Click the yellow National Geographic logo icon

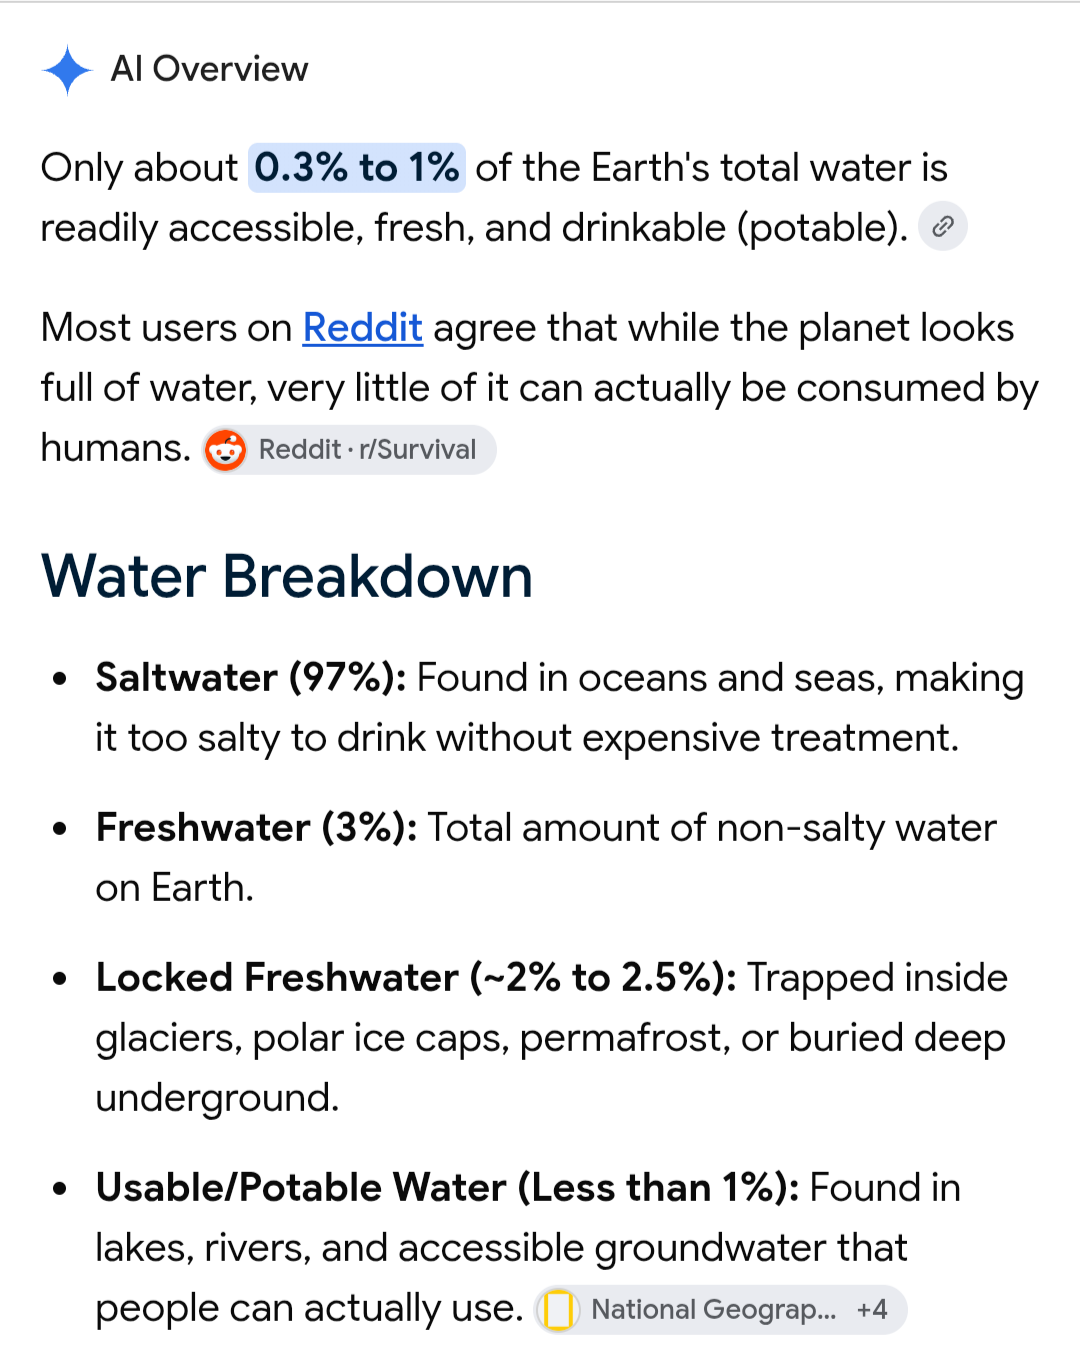[559, 1310]
